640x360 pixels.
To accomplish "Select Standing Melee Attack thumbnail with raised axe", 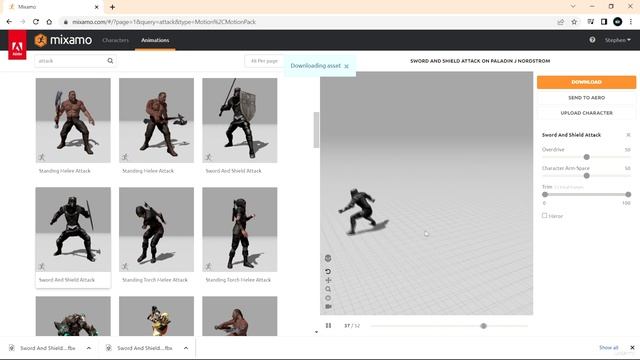I will [73, 120].
